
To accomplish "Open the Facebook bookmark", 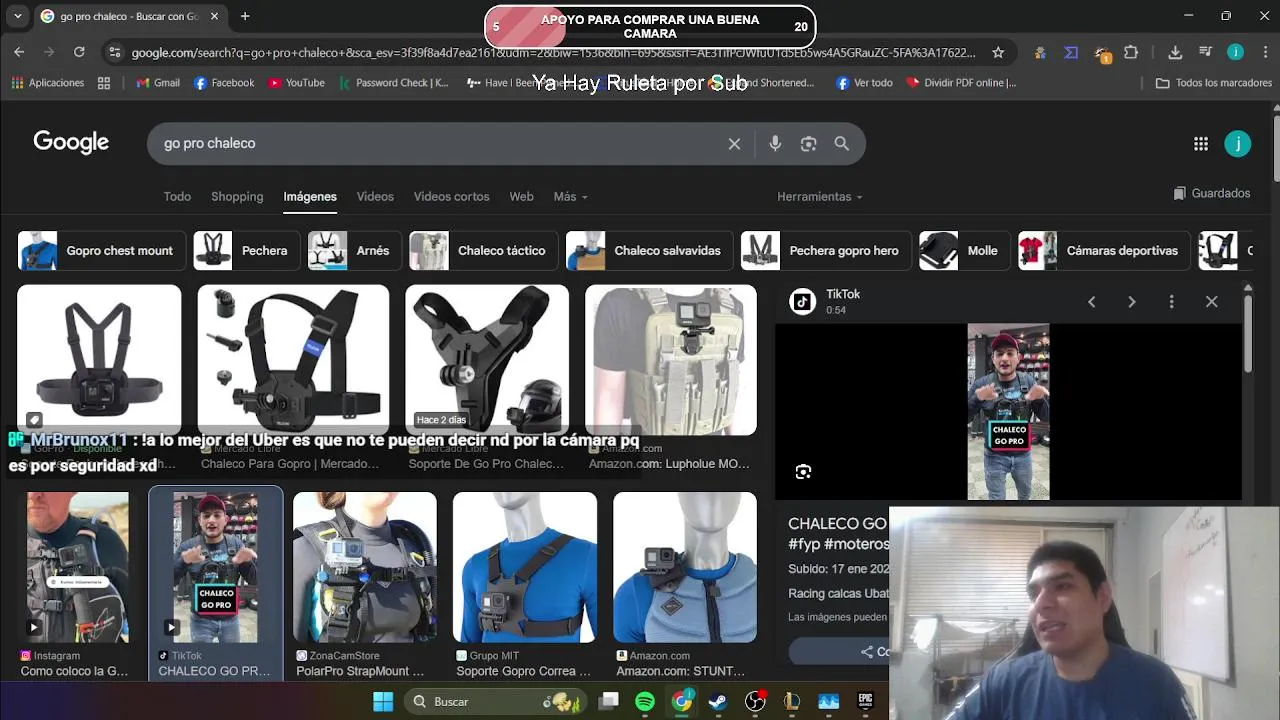I will point(224,83).
